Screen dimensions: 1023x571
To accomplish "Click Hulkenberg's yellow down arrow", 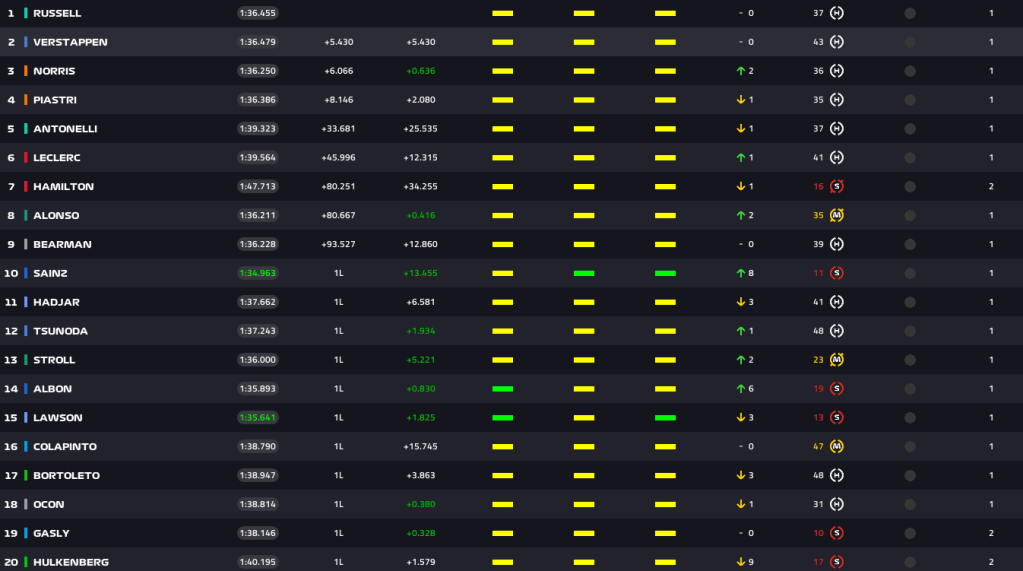I will (741, 562).
